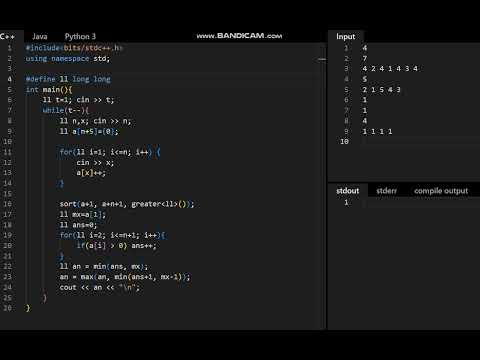This screenshot has height=360, width=480.
Task: Open the stdout output tab
Action: pyautogui.click(x=348, y=191)
